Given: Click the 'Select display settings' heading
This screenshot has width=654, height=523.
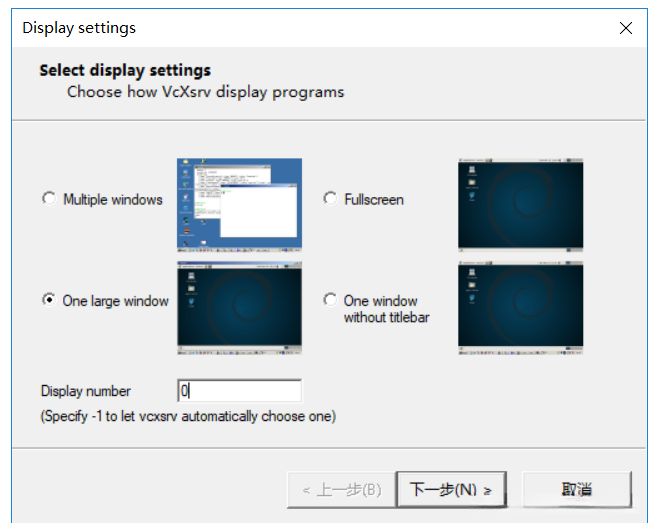Looking at the screenshot, I should 125,70.
